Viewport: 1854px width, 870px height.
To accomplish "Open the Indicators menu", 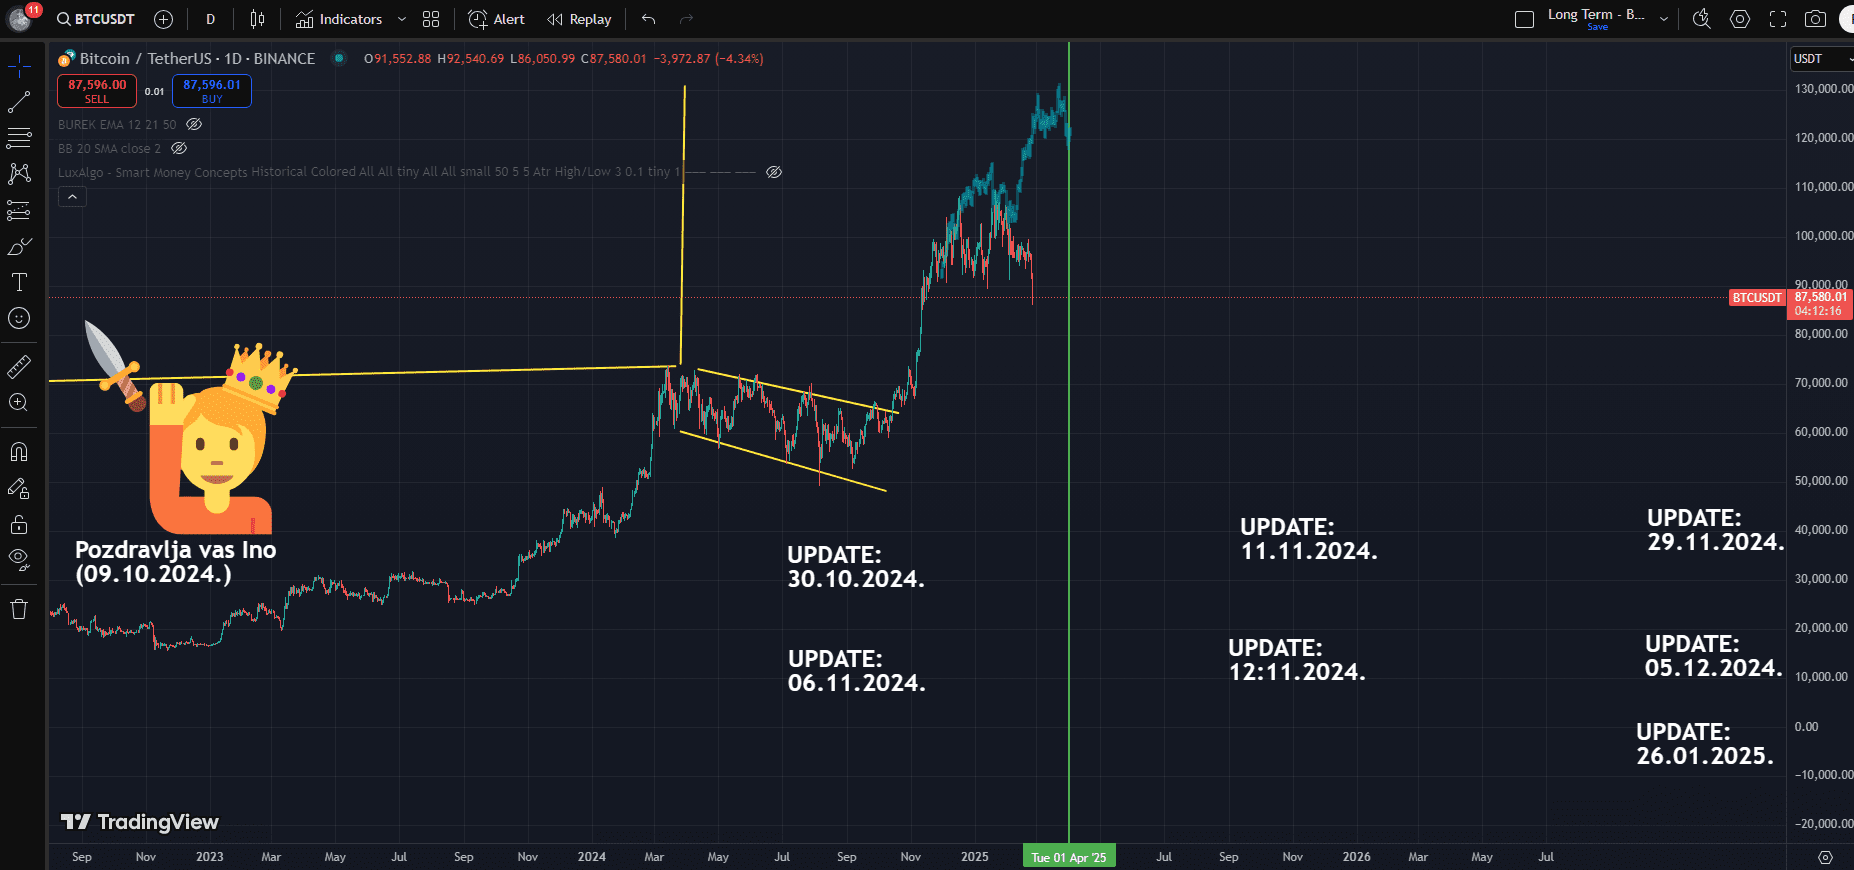I will (x=340, y=19).
